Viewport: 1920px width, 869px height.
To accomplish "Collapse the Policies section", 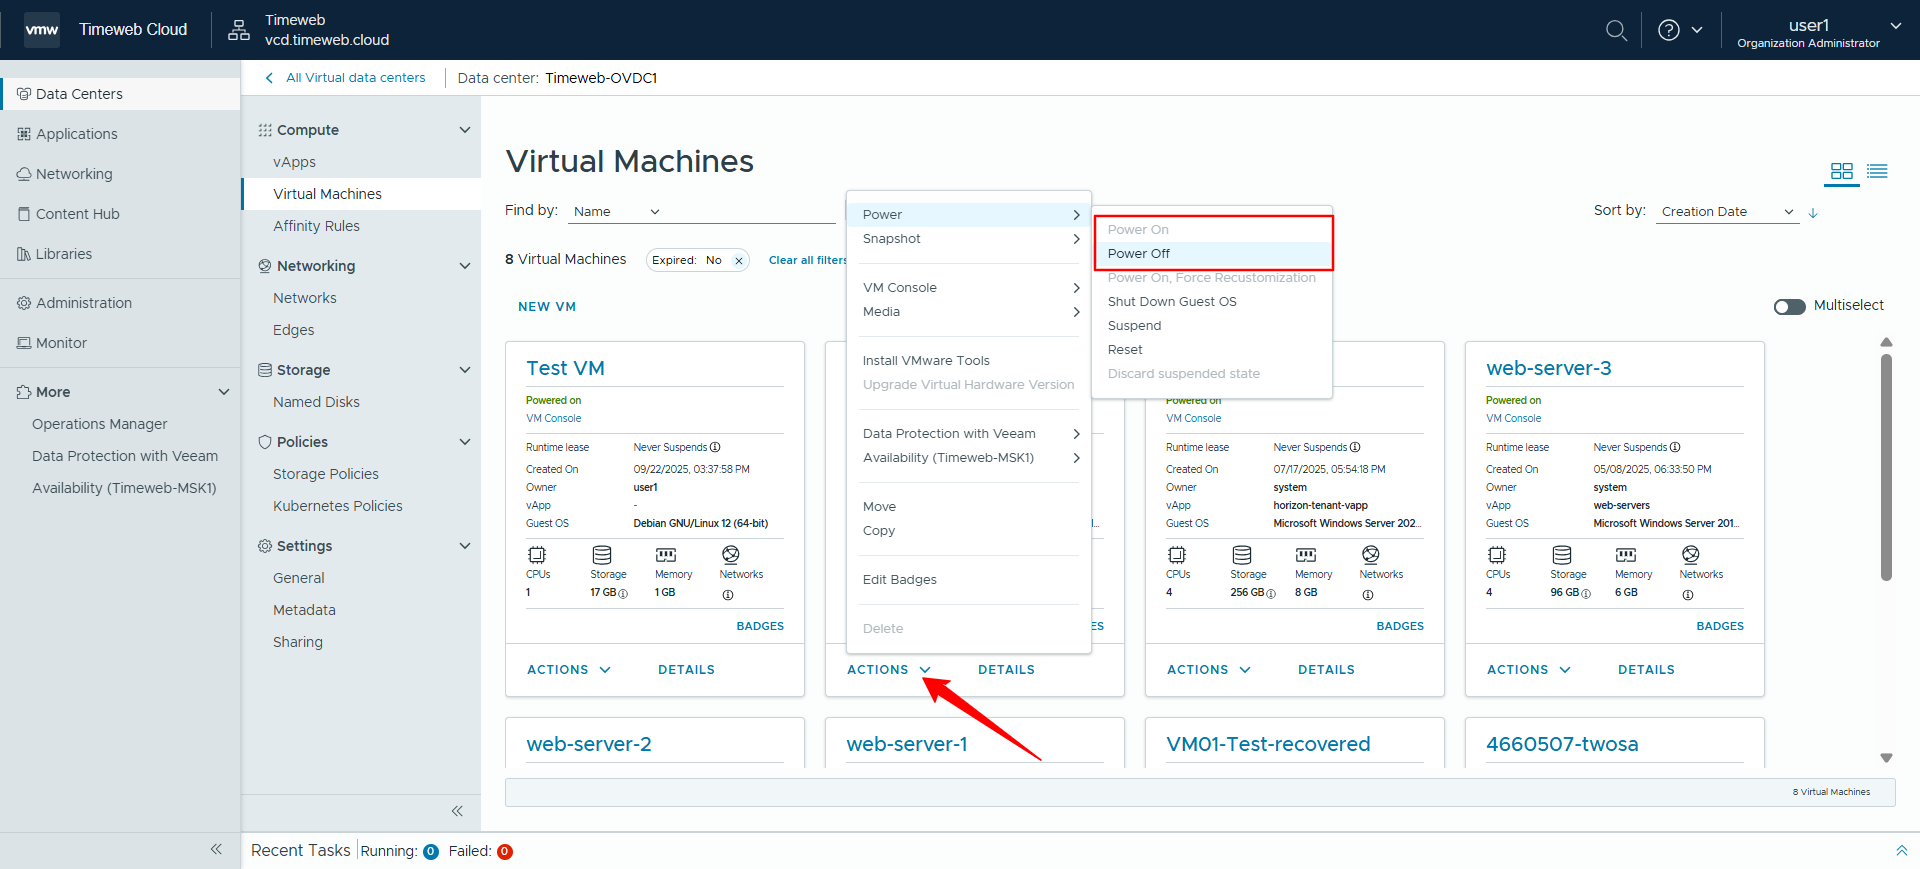I will (x=464, y=442).
